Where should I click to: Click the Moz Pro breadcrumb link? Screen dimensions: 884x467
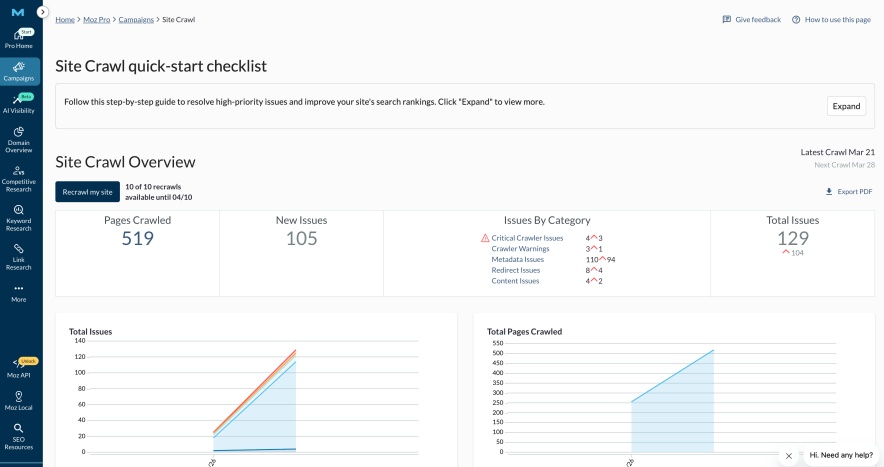click(x=96, y=20)
